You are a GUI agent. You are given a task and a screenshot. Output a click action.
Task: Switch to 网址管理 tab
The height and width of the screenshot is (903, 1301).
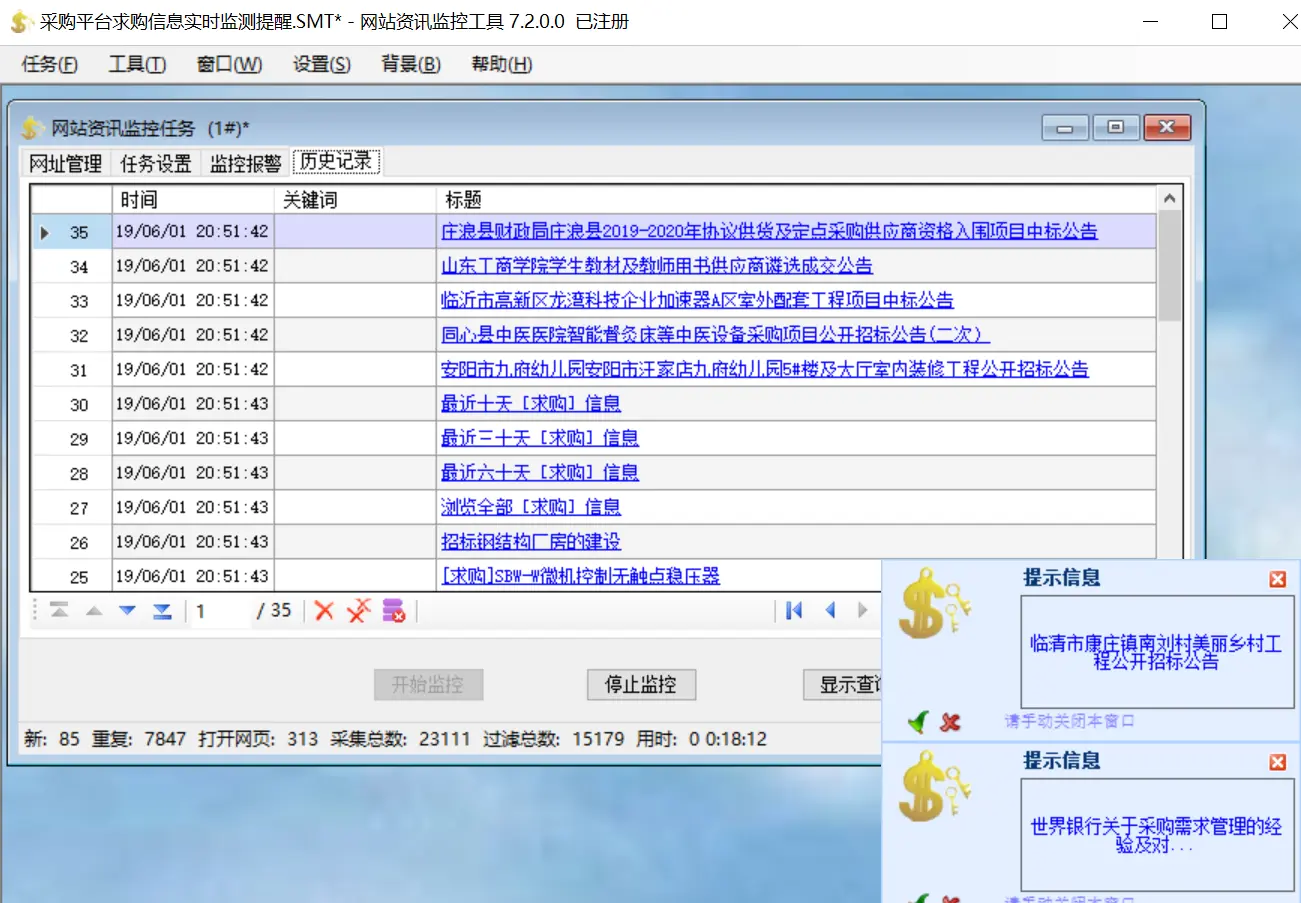[x=66, y=163]
